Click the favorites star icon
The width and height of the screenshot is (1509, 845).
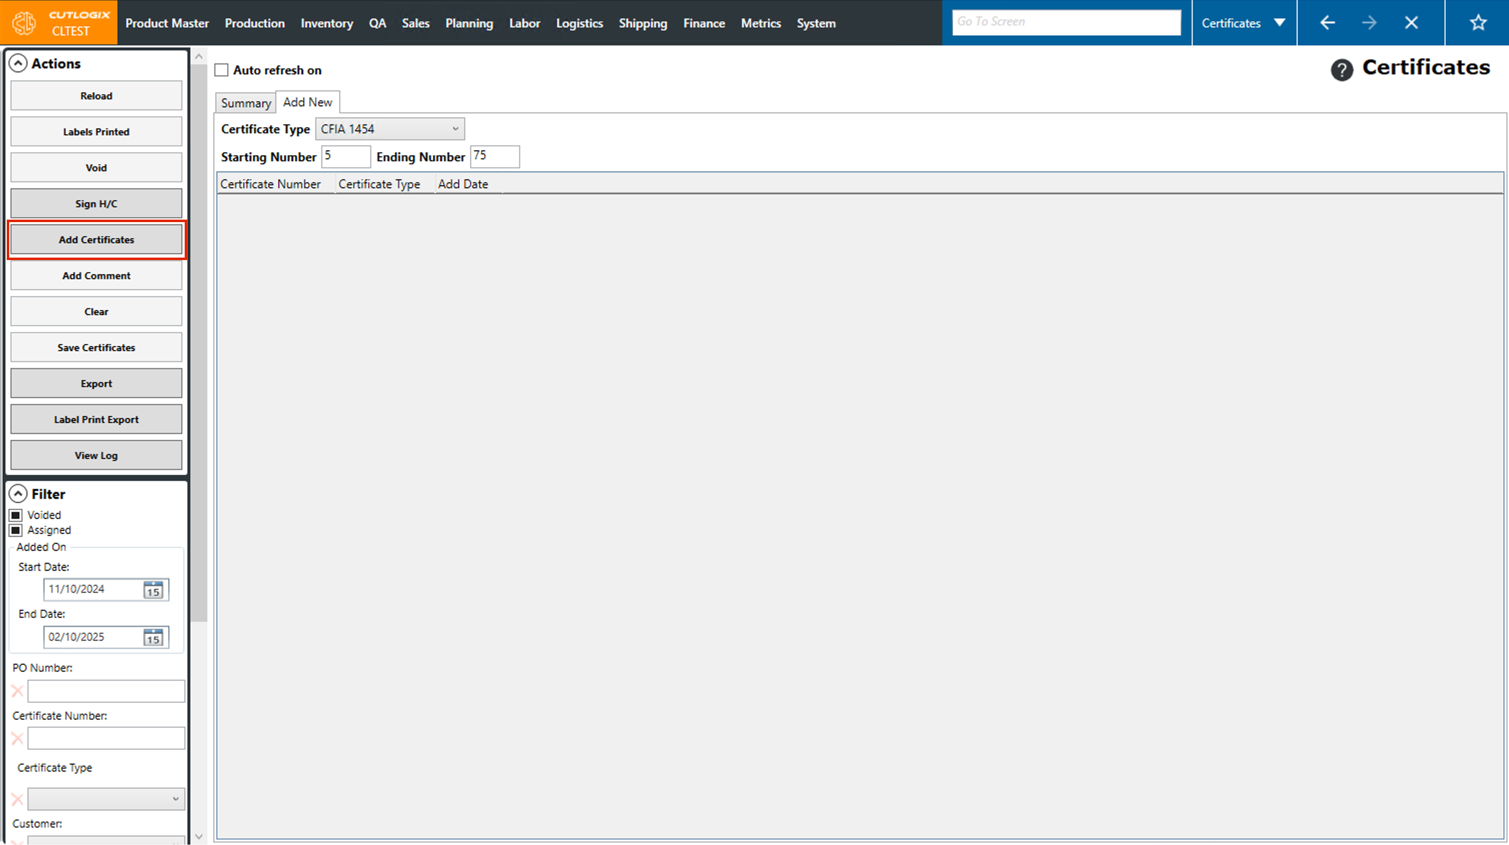click(1477, 22)
